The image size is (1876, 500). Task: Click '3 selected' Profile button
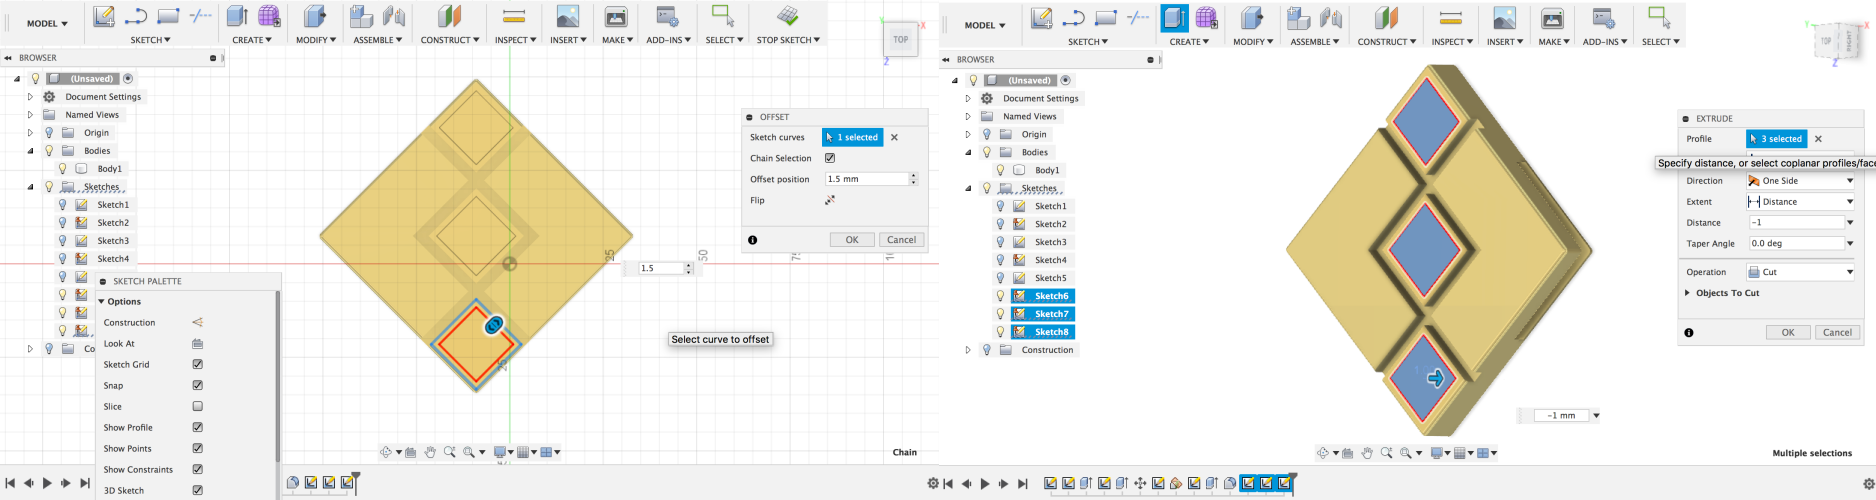(x=1777, y=139)
